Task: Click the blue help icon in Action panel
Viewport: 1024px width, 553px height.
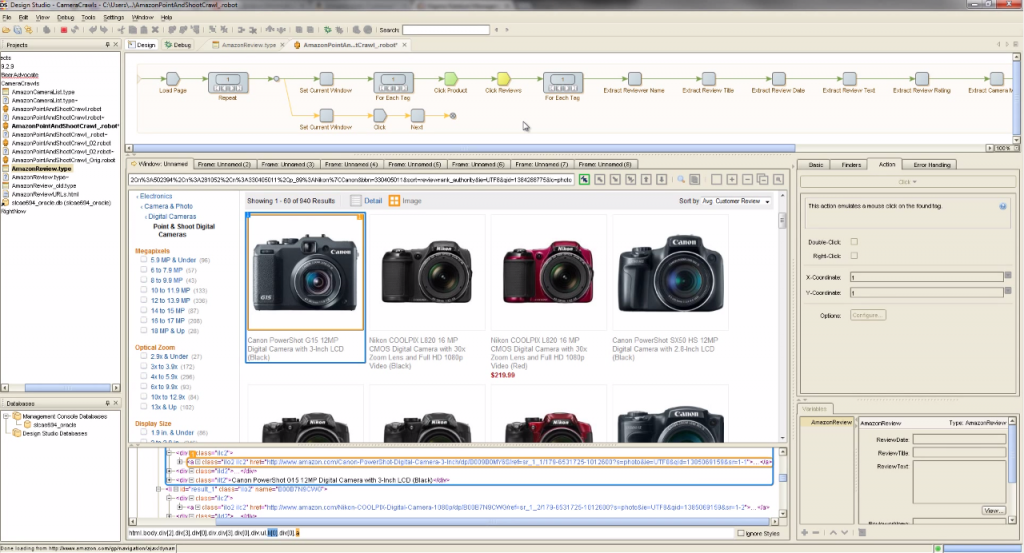Action: (1002, 206)
